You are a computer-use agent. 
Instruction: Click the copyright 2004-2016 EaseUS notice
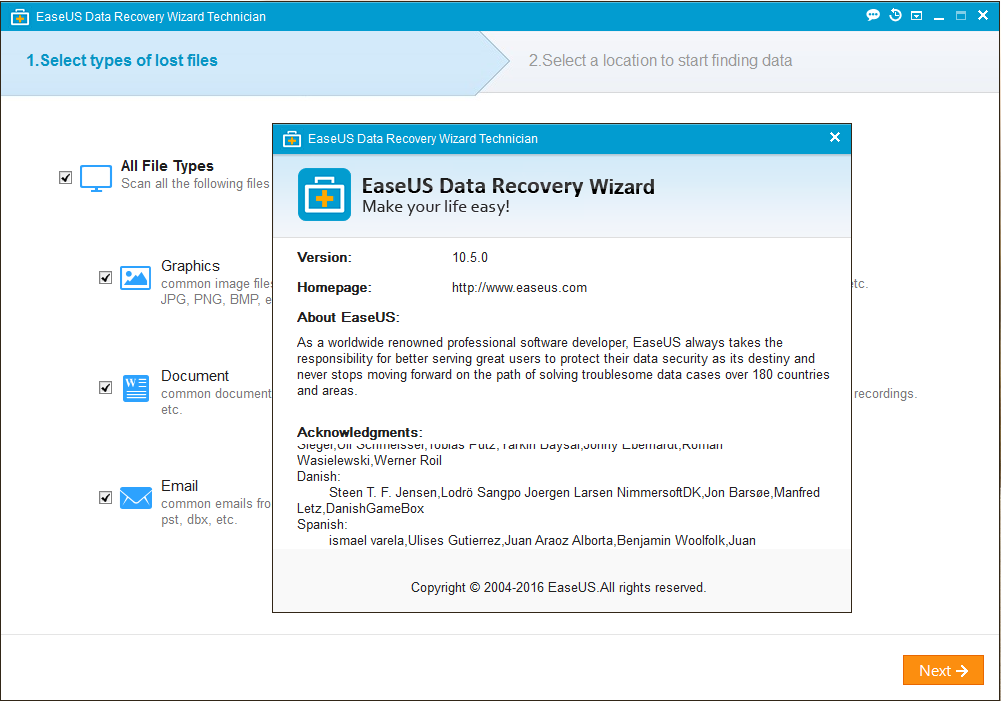pyautogui.click(x=558, y=587)
